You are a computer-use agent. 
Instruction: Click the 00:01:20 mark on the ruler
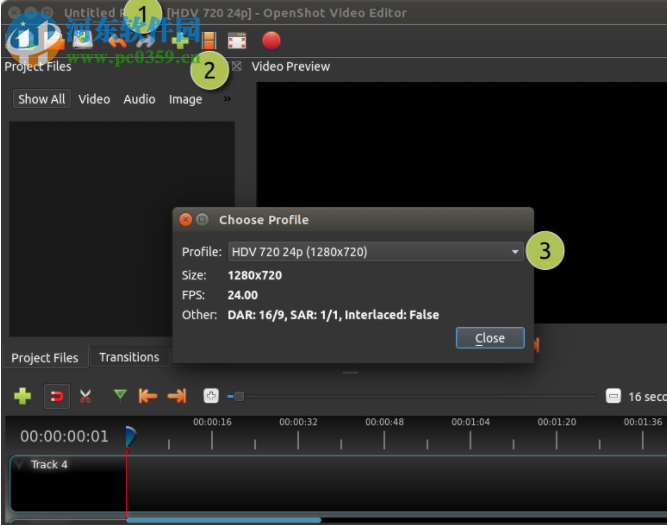556,422
